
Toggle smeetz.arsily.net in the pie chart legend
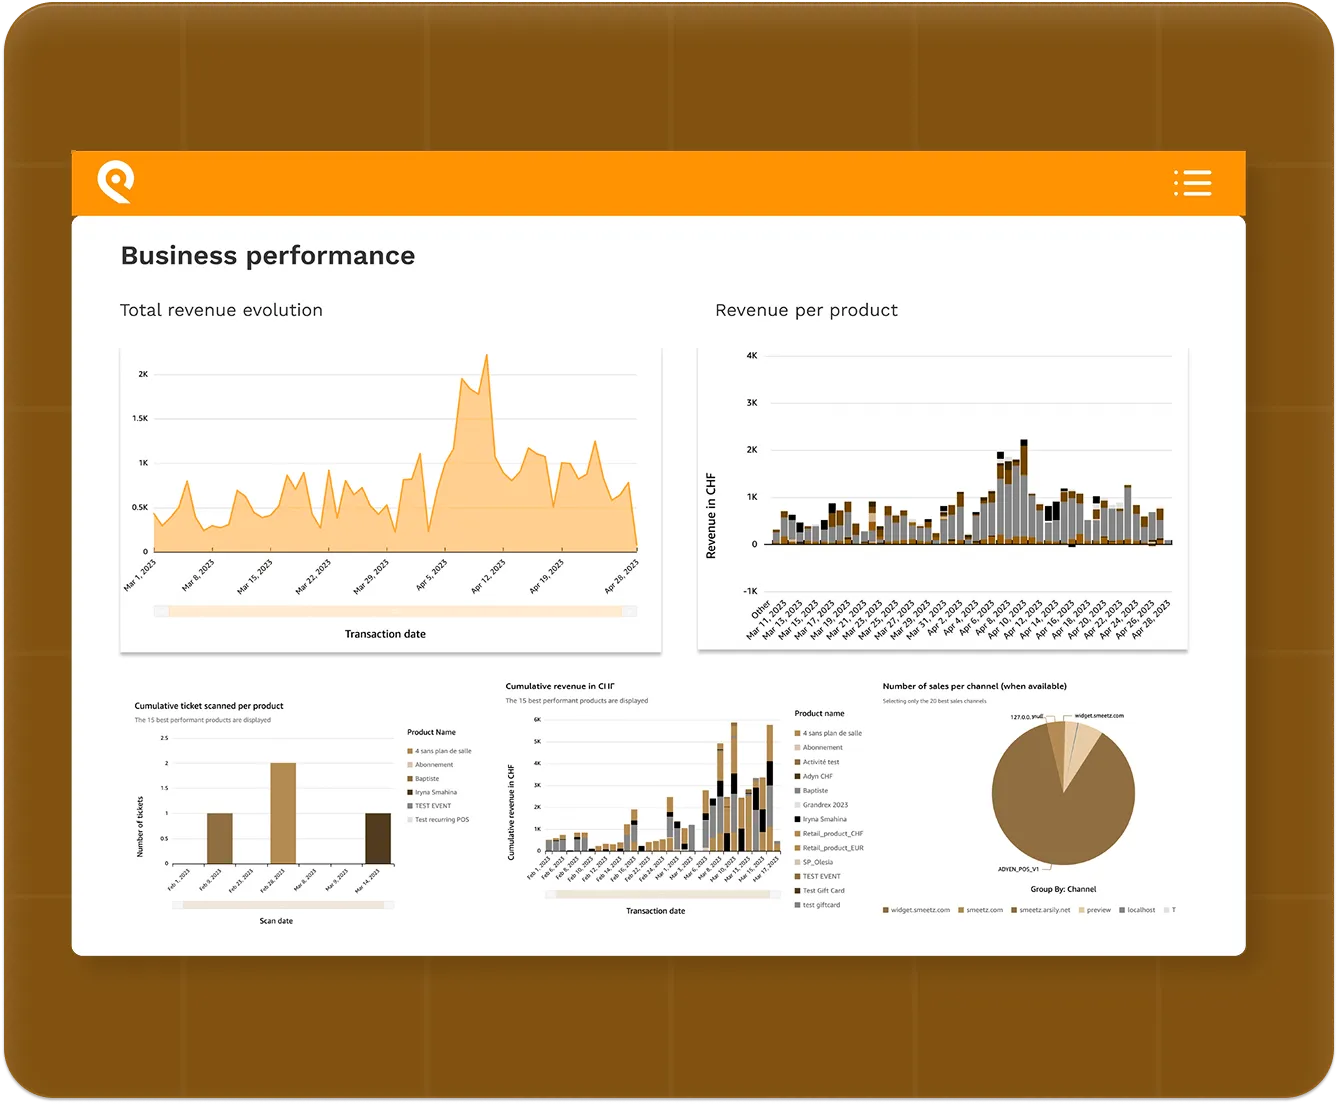pyautogui.click(x=1041, y=910)
